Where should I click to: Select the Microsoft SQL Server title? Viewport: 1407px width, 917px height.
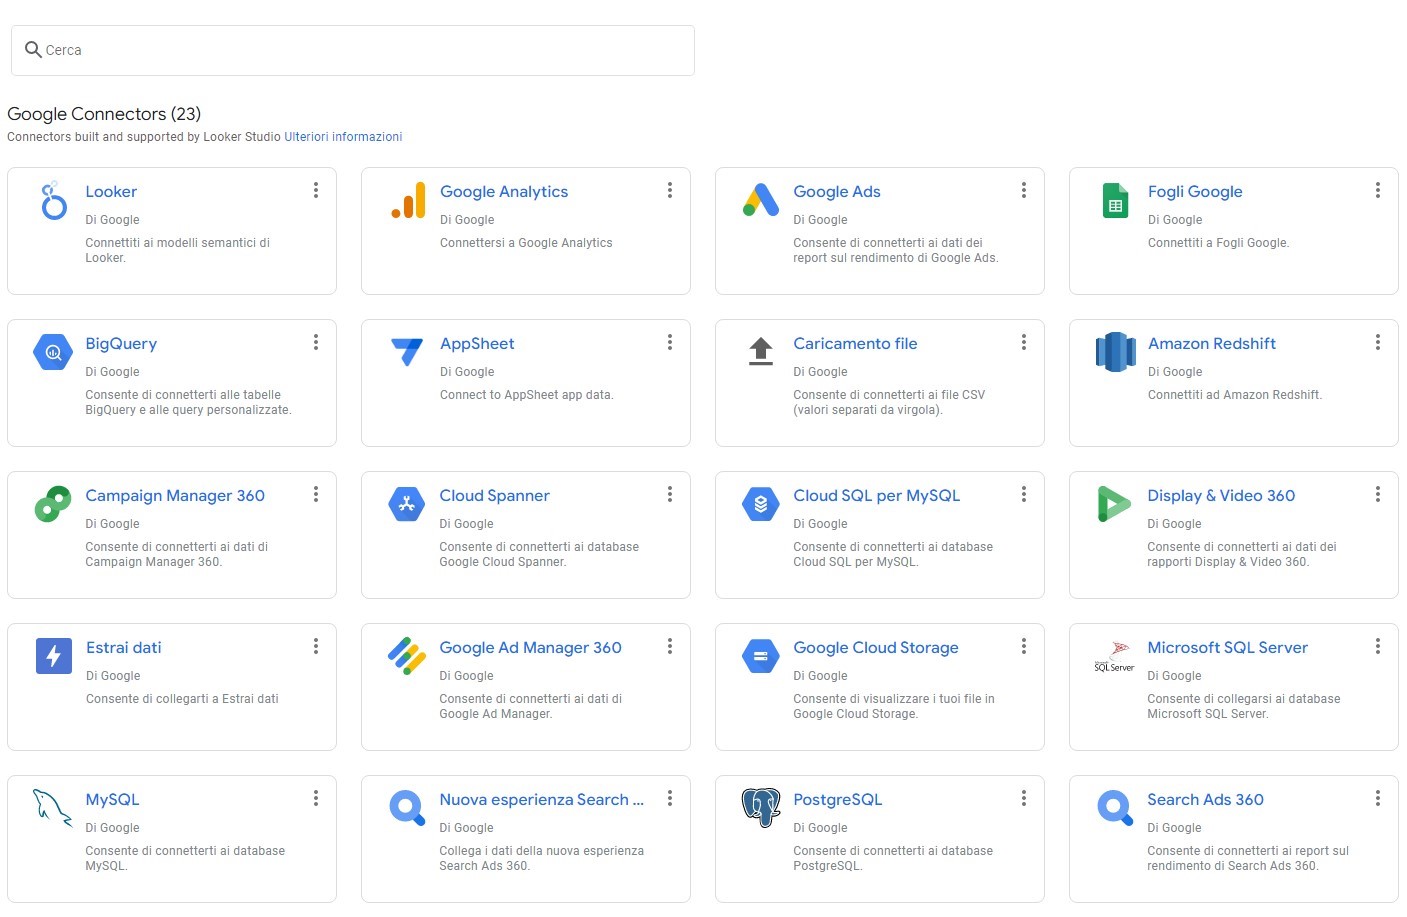[1227, 647]
